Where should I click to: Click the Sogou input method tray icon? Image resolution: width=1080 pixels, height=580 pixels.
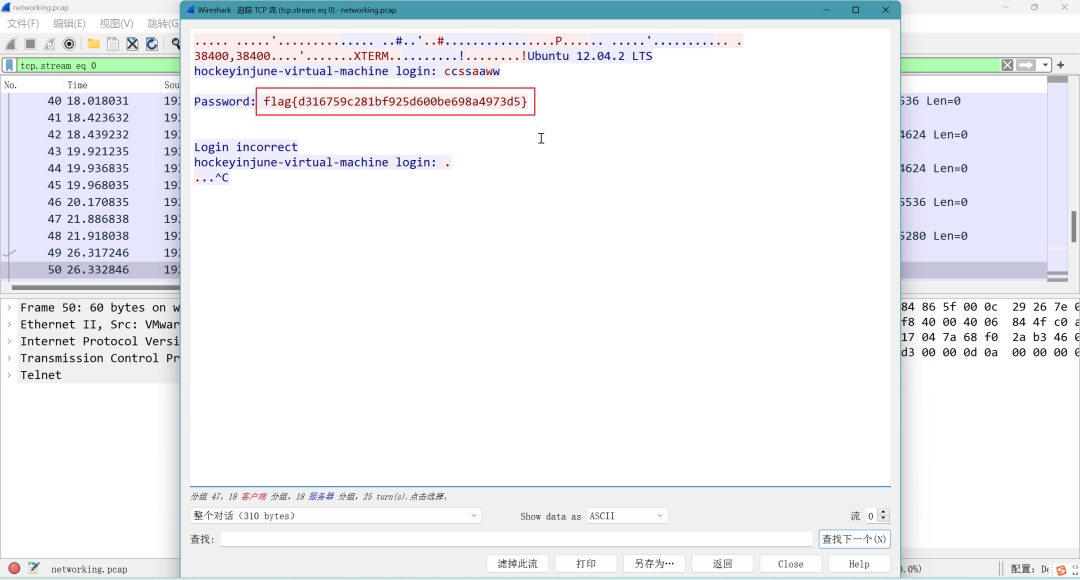(1061, 570)
